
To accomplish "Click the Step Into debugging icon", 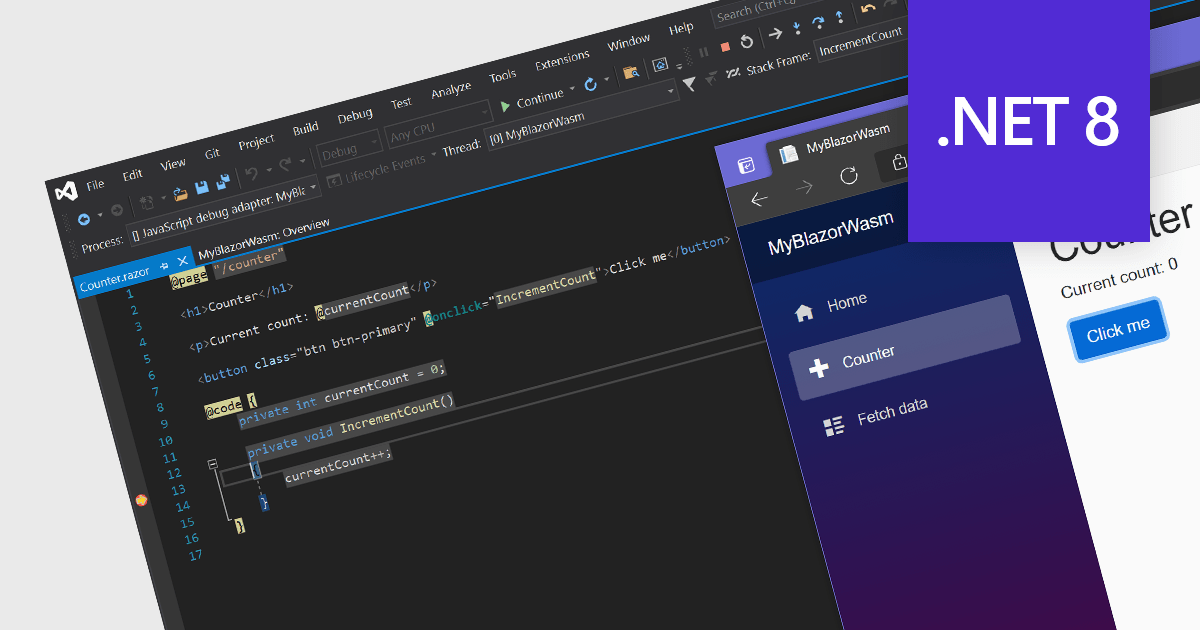I will (x=797, y=29).
